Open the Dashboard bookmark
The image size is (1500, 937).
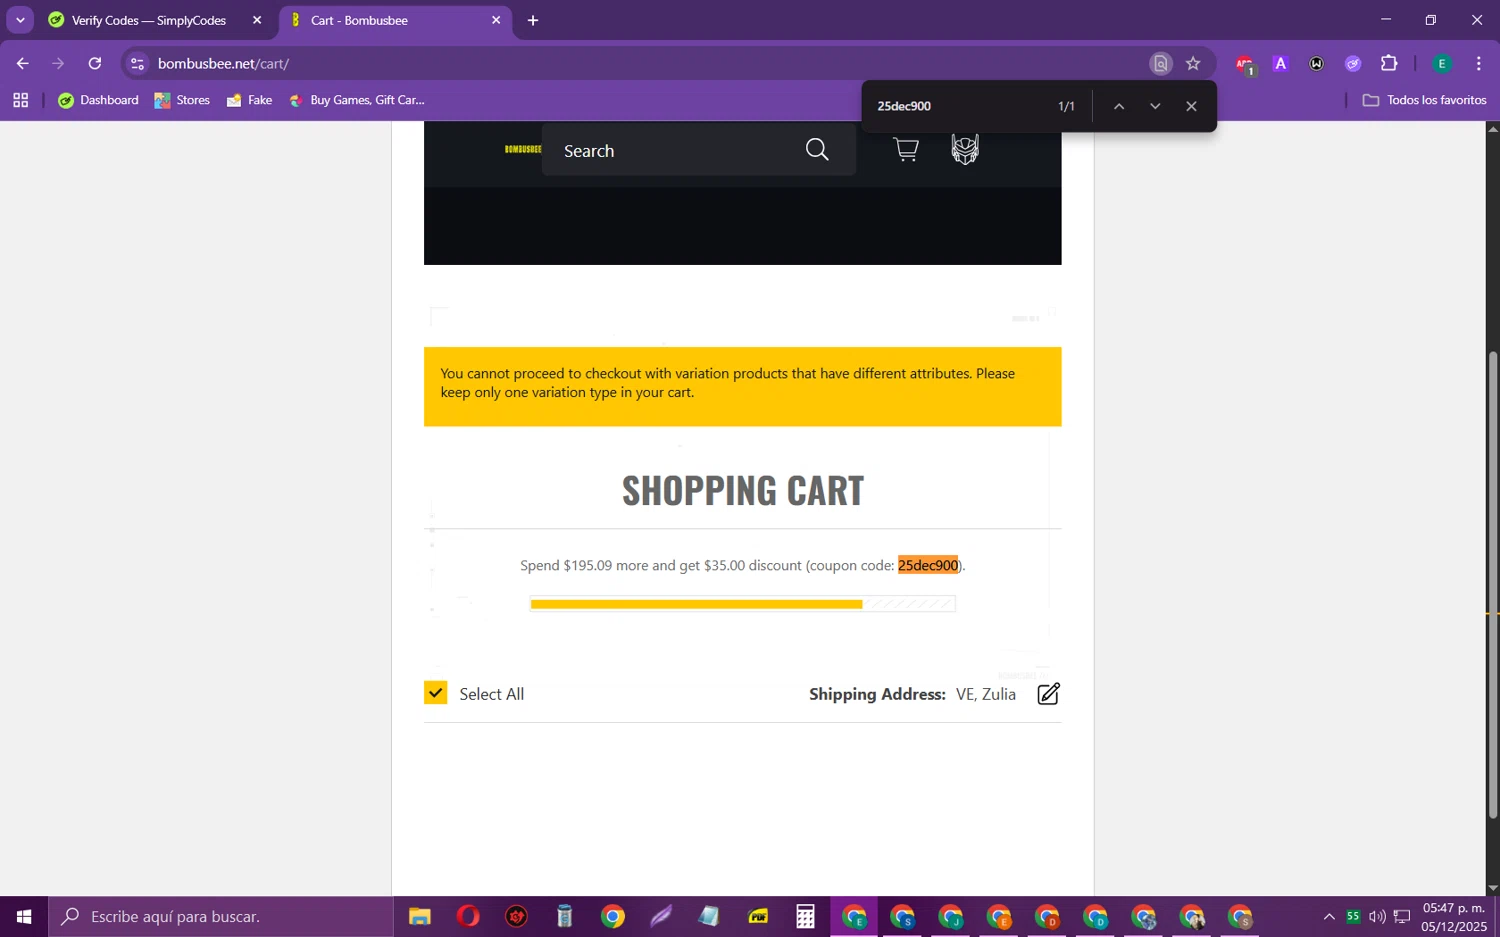pyautogui.click(x=98, y=100)
